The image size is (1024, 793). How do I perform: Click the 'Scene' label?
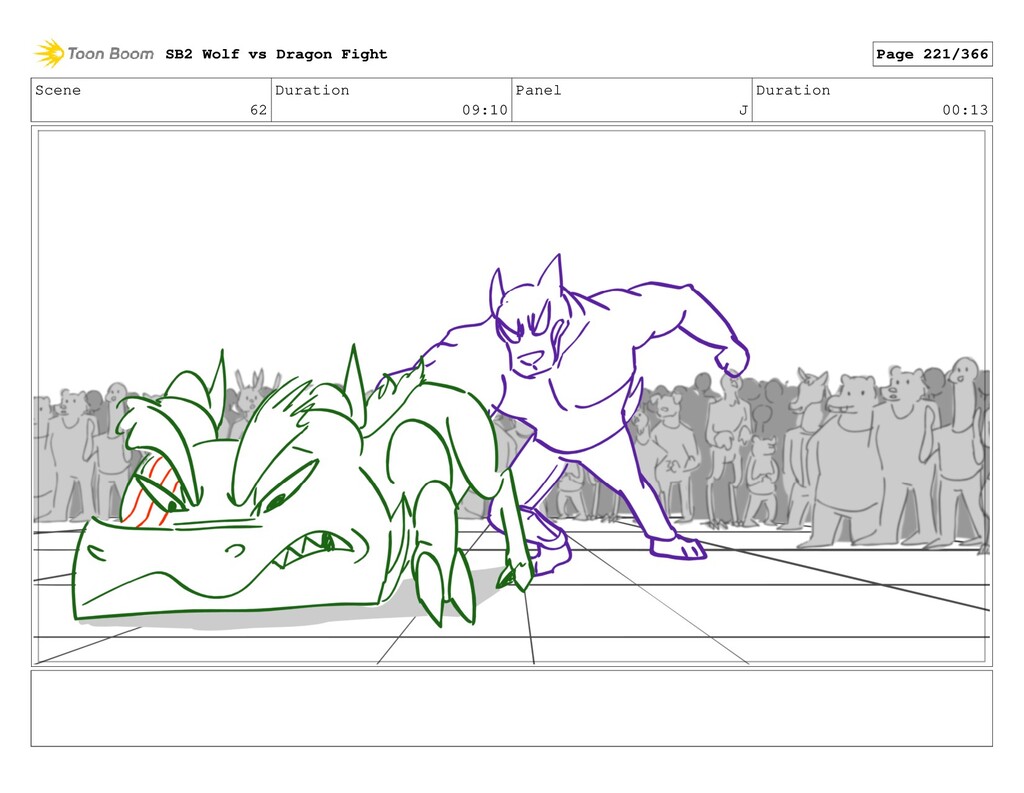pyautogui.click(x=58, y=90)
